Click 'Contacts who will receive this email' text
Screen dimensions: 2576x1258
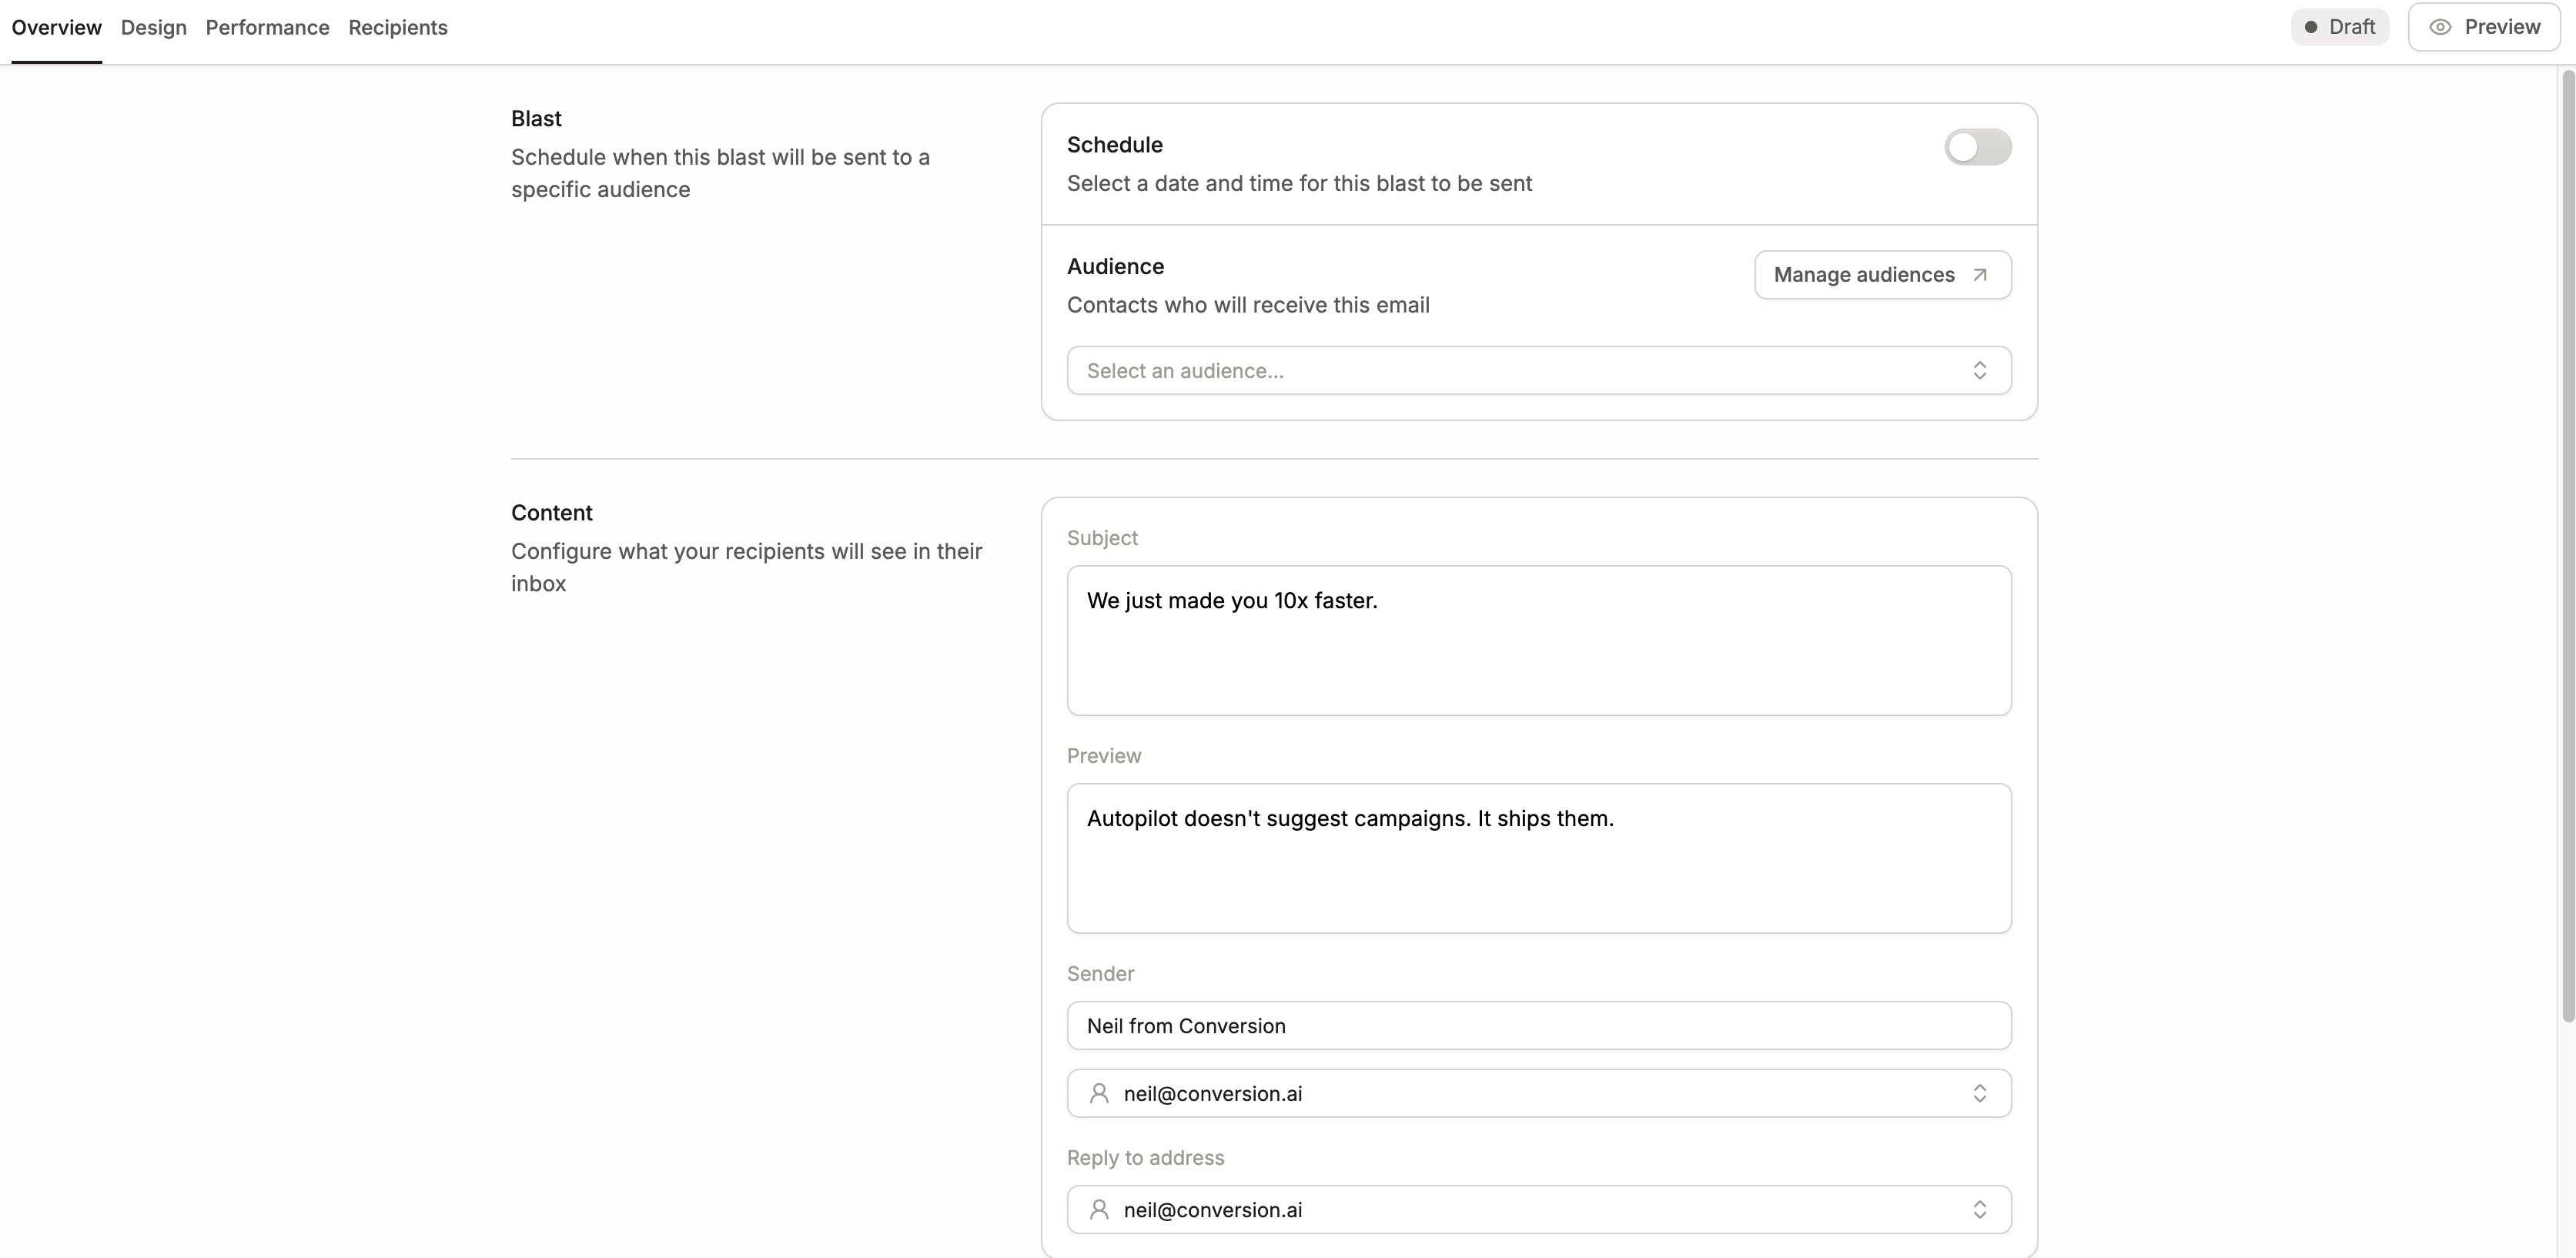(1248, 305)
